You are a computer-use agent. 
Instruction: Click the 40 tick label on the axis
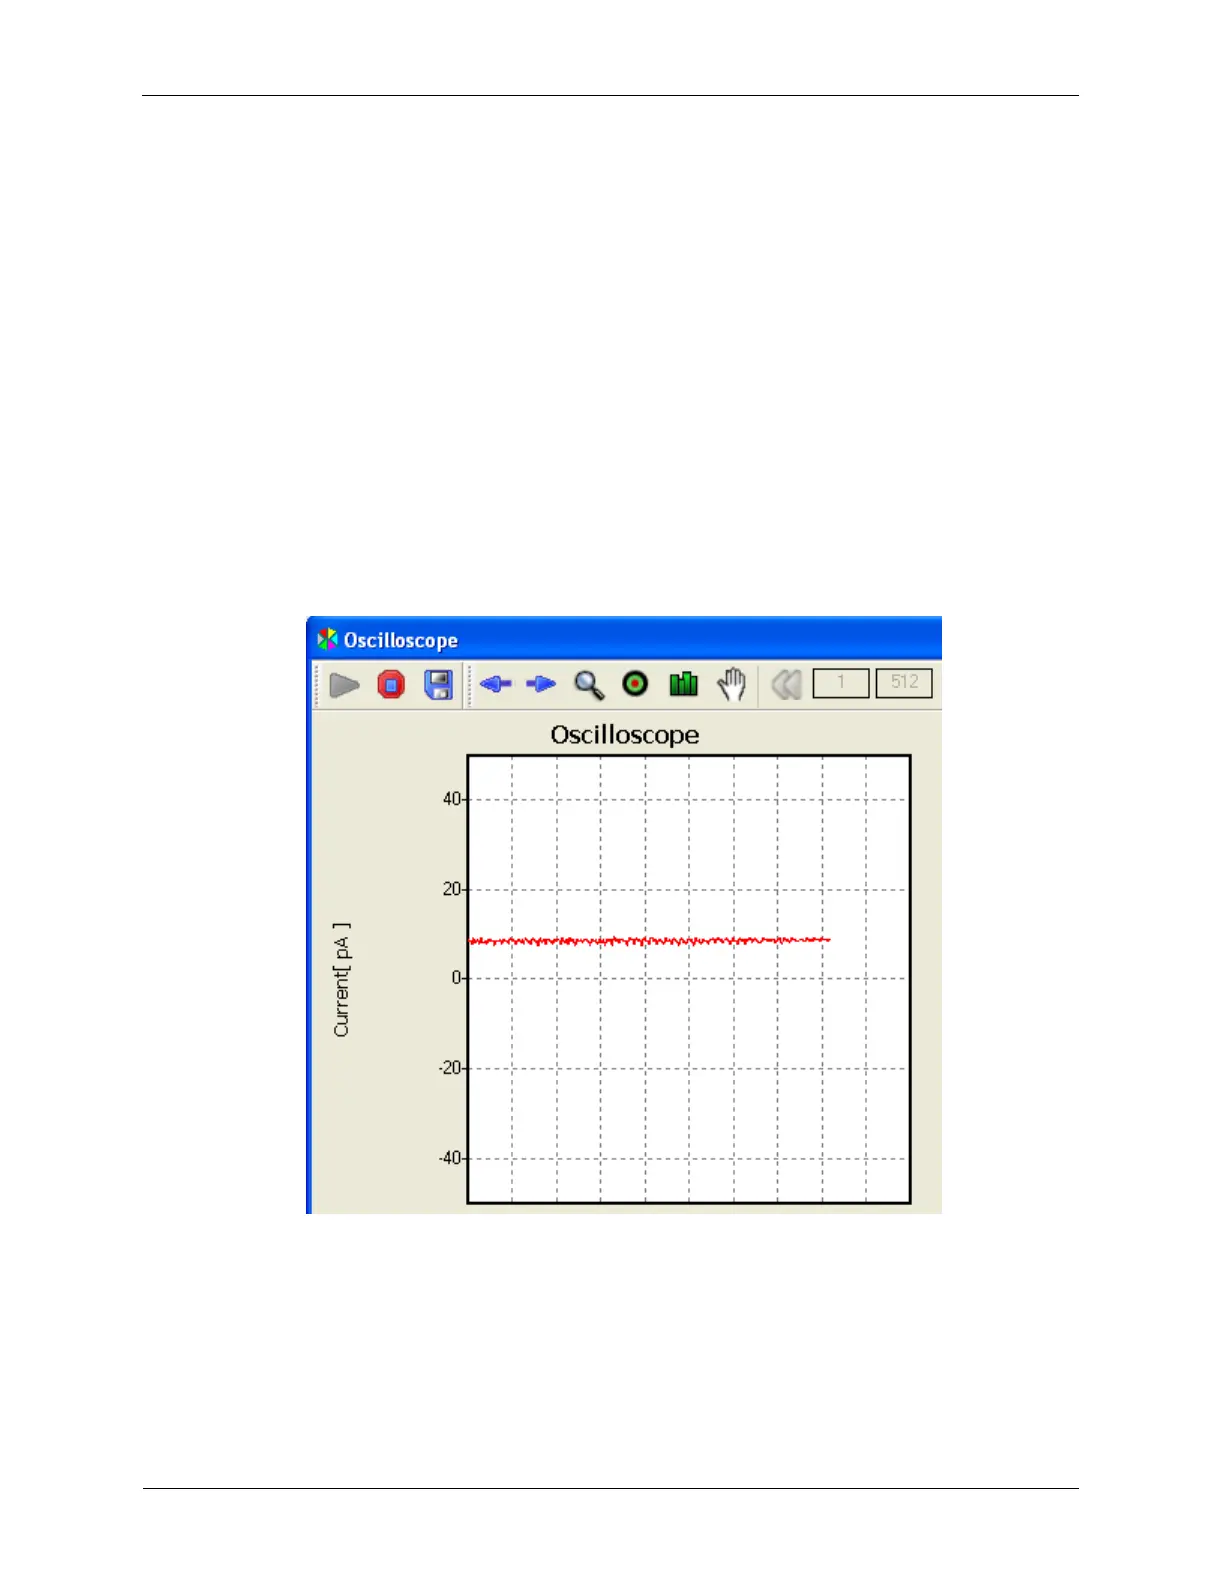pyautogui.click(x=452, y=799)
